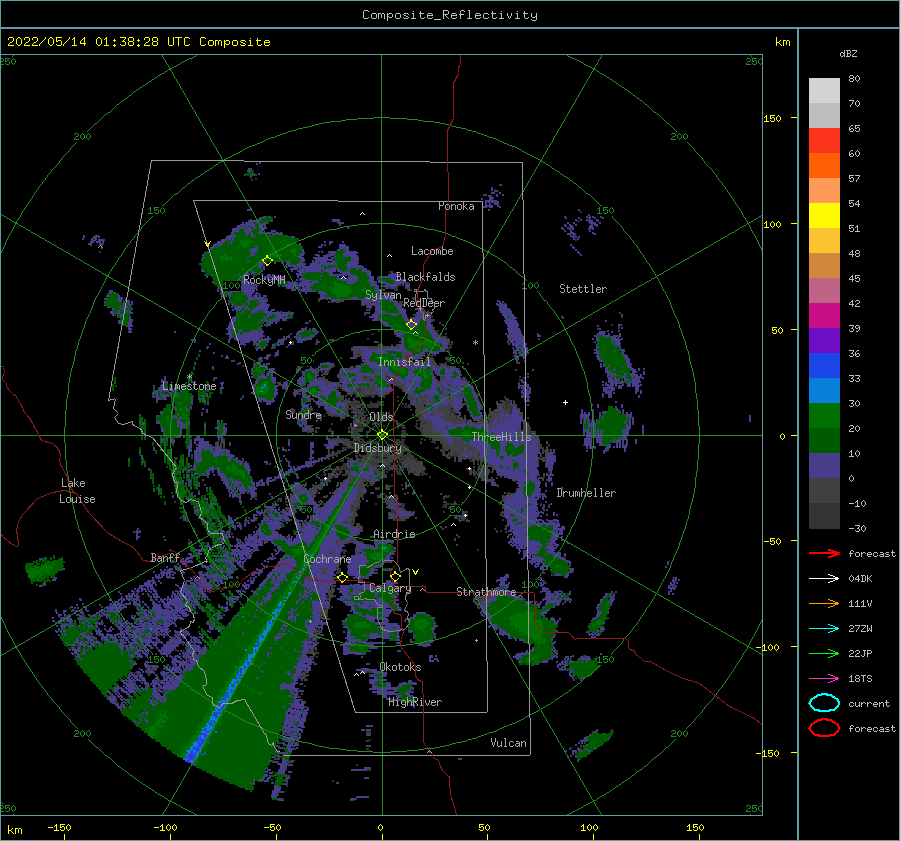Click the cyan current ellipse icon
900x841 pixels.
(824, 703)
